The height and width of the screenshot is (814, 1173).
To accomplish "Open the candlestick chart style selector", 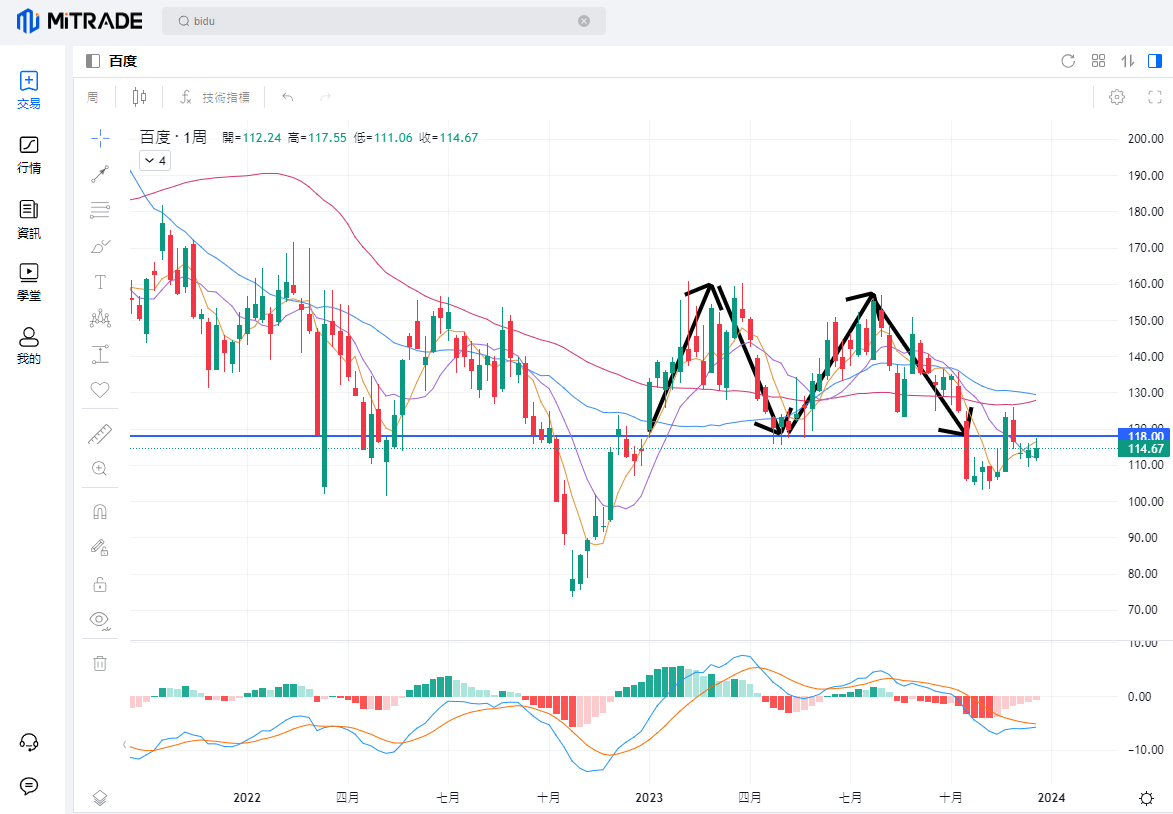I will coord(139,97).
